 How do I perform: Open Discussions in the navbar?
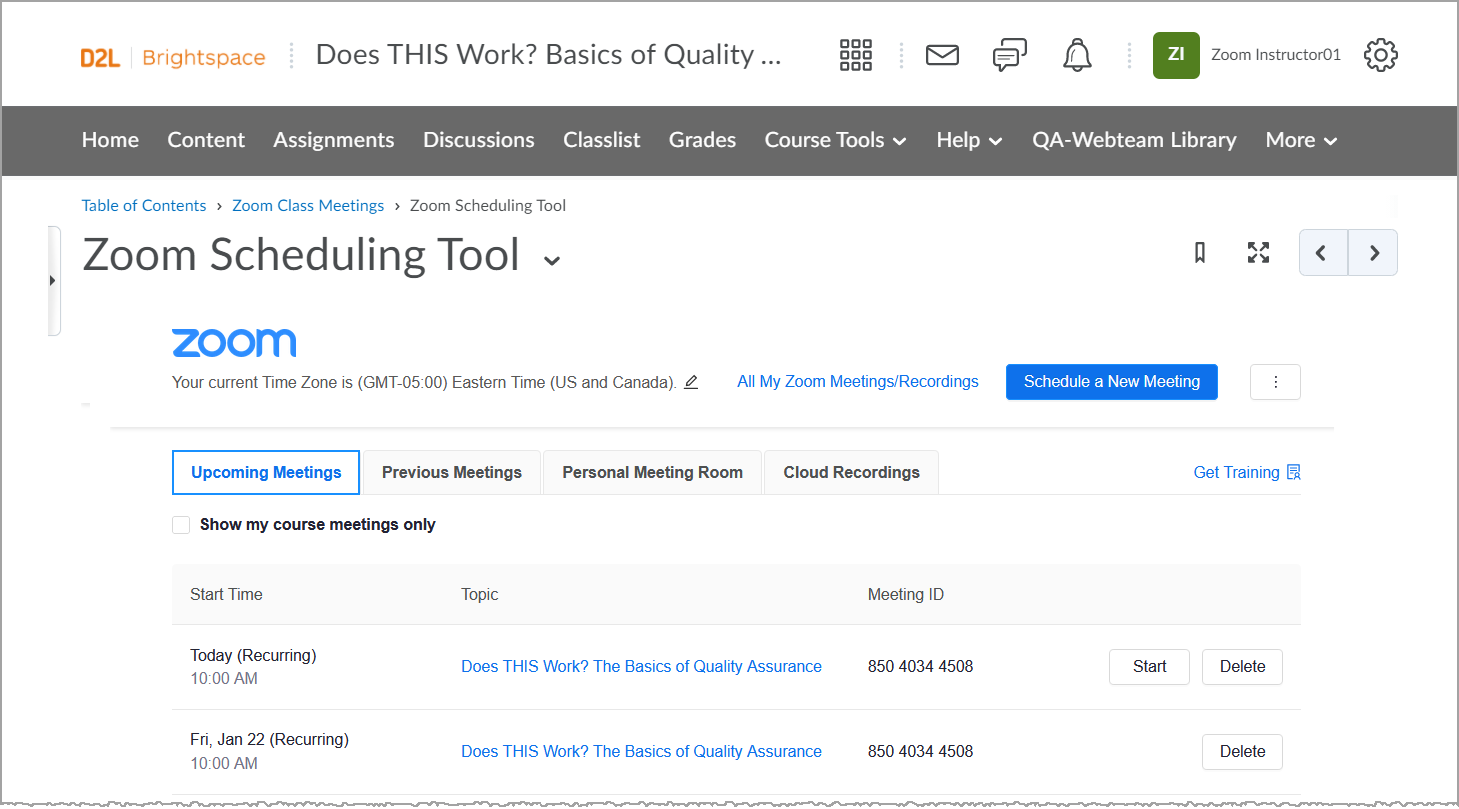coord(479,140)
